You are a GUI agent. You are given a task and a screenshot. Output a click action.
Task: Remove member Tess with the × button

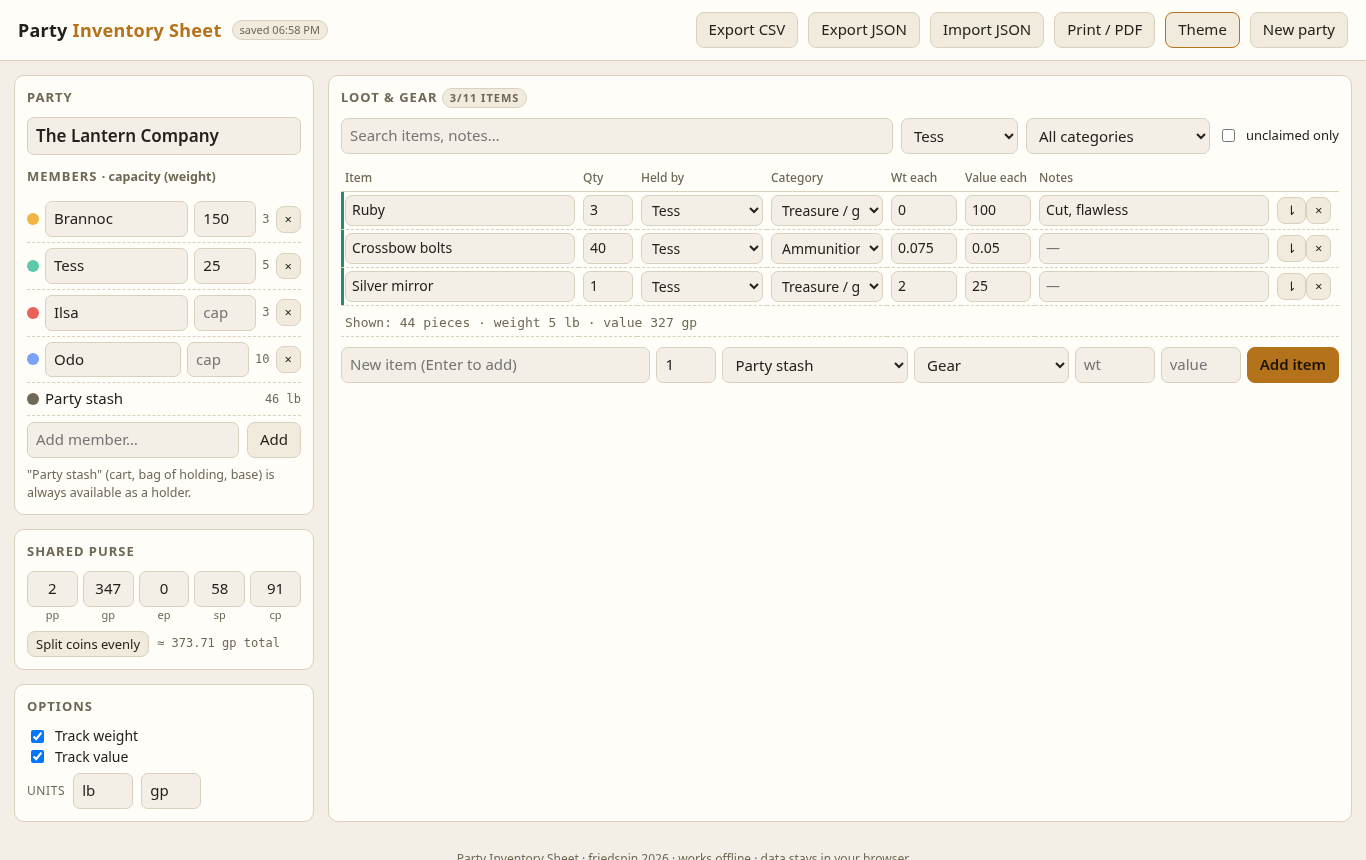[x=288, y=266]
